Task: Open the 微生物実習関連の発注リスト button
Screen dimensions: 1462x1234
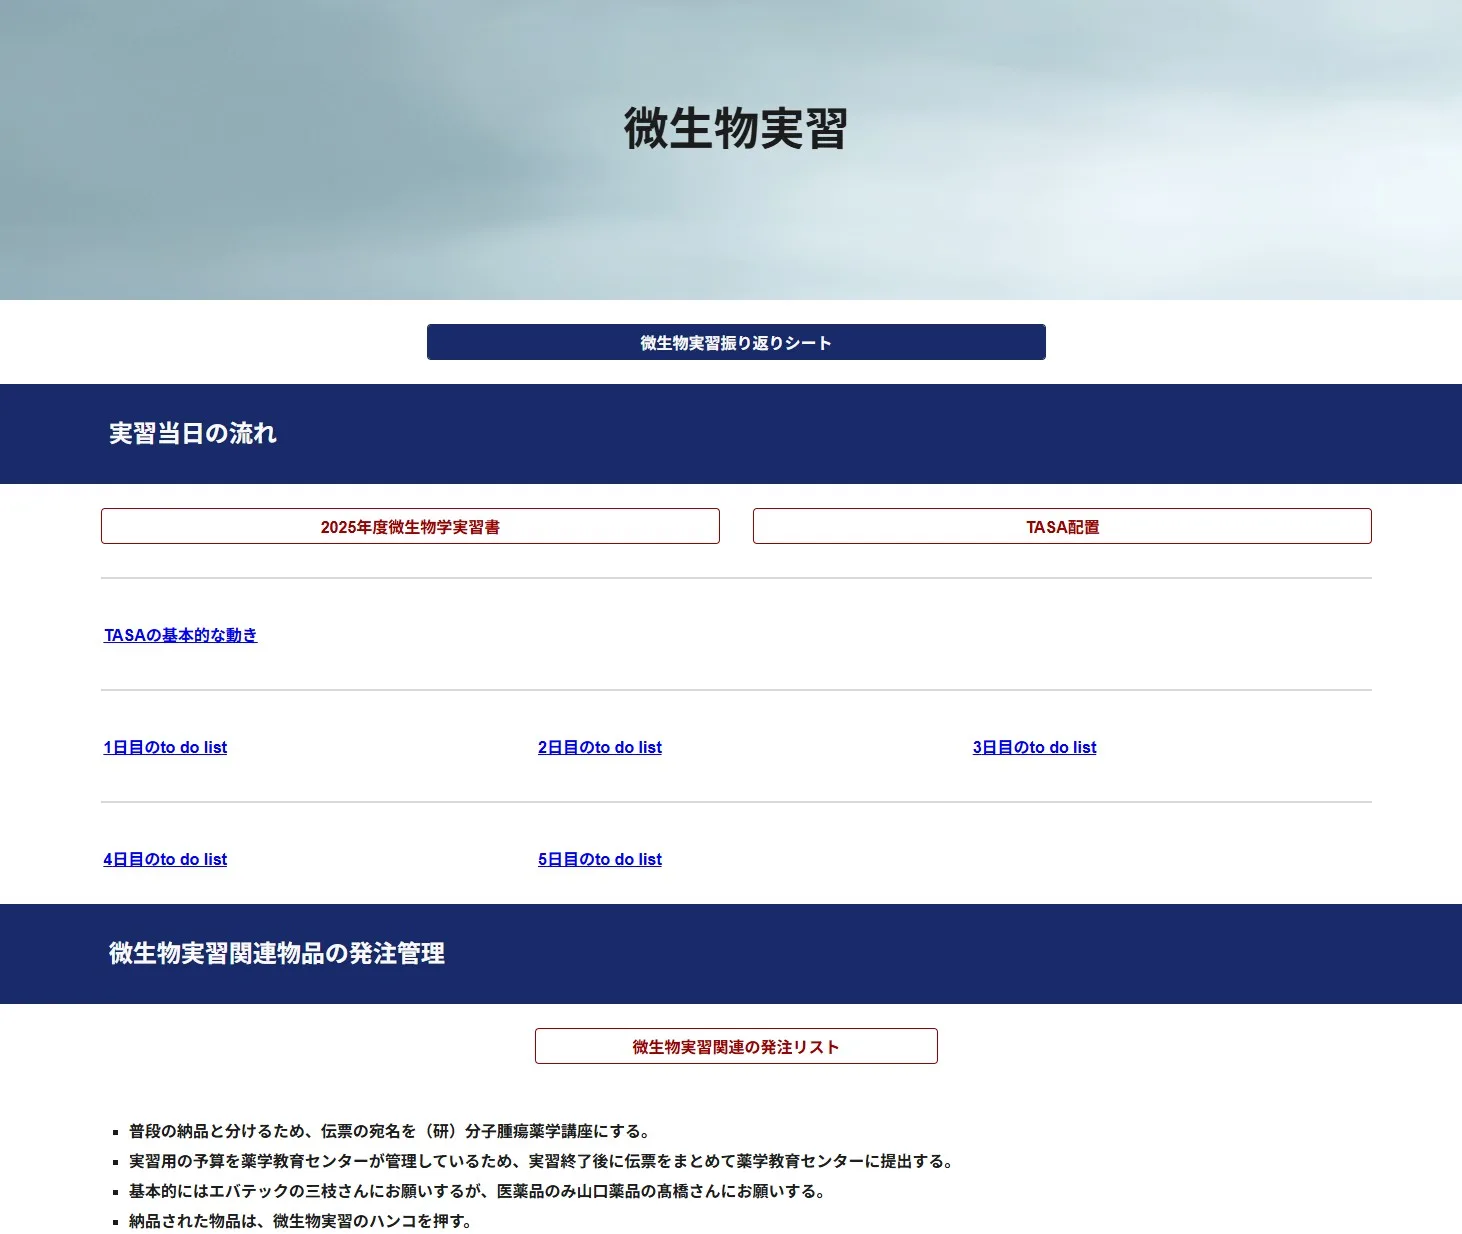Action: [736, 1047]
